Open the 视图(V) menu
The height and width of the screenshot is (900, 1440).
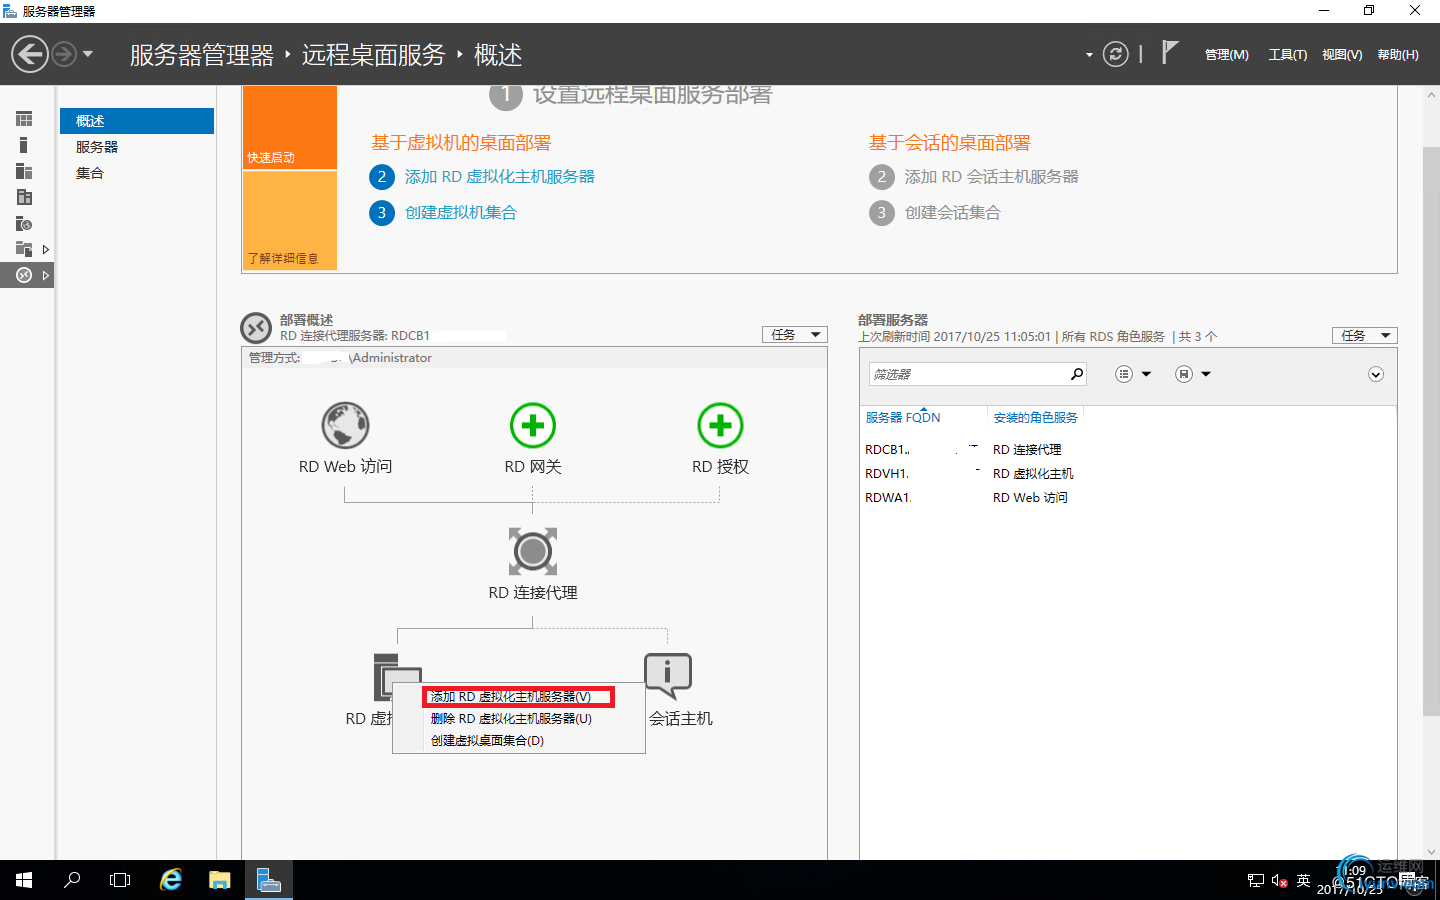pos(1342,55)
